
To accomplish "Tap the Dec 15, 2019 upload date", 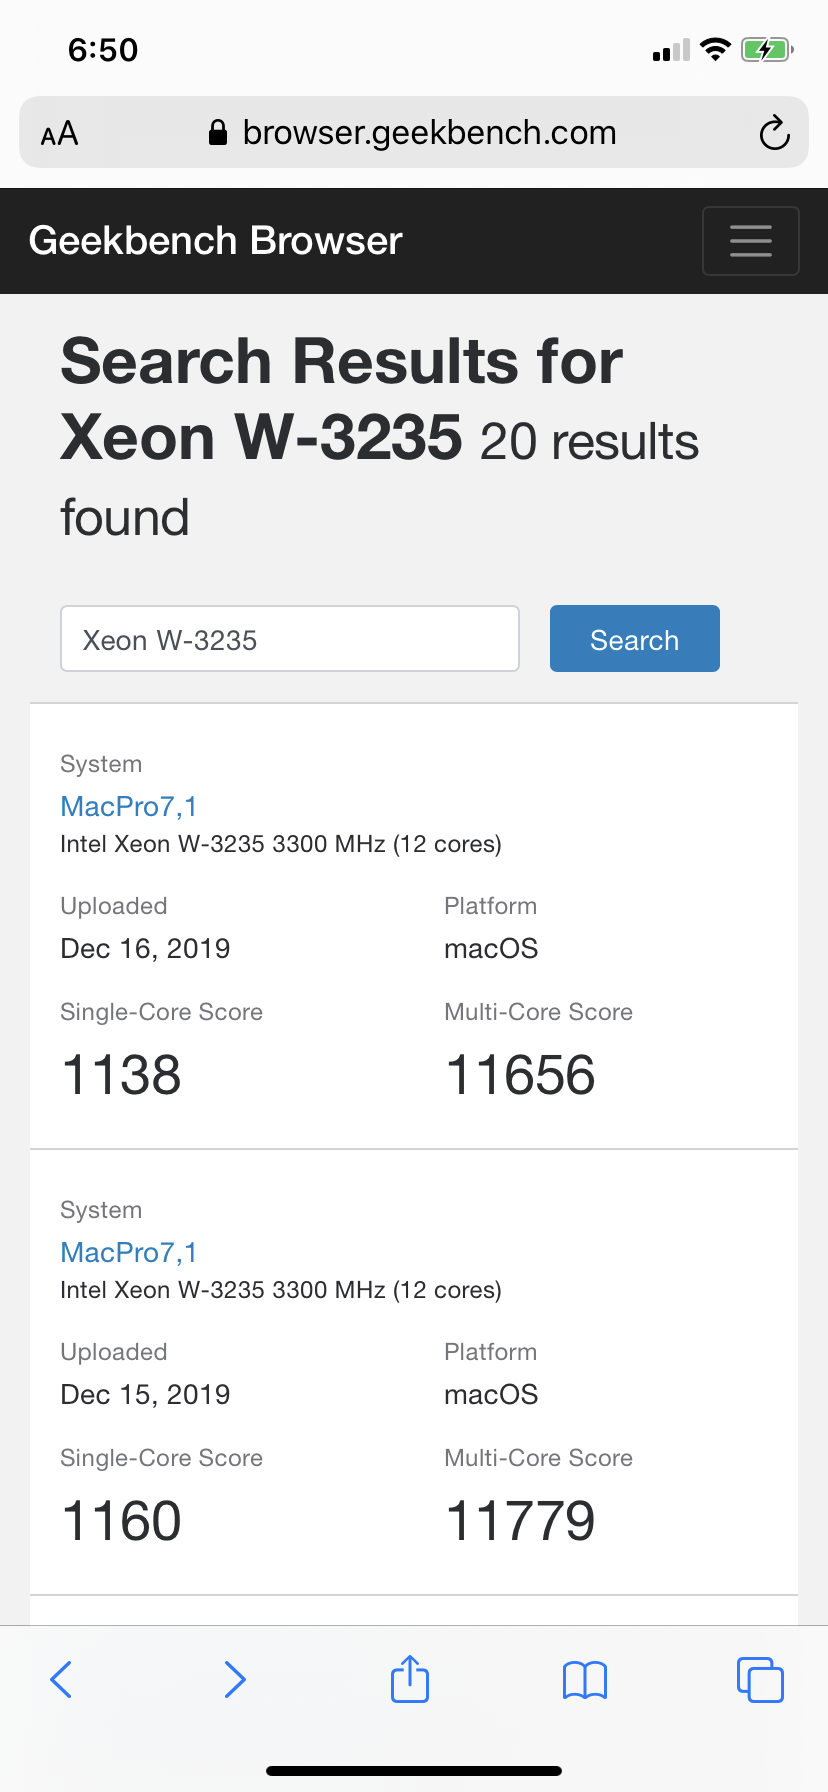I will [145, 1394].
